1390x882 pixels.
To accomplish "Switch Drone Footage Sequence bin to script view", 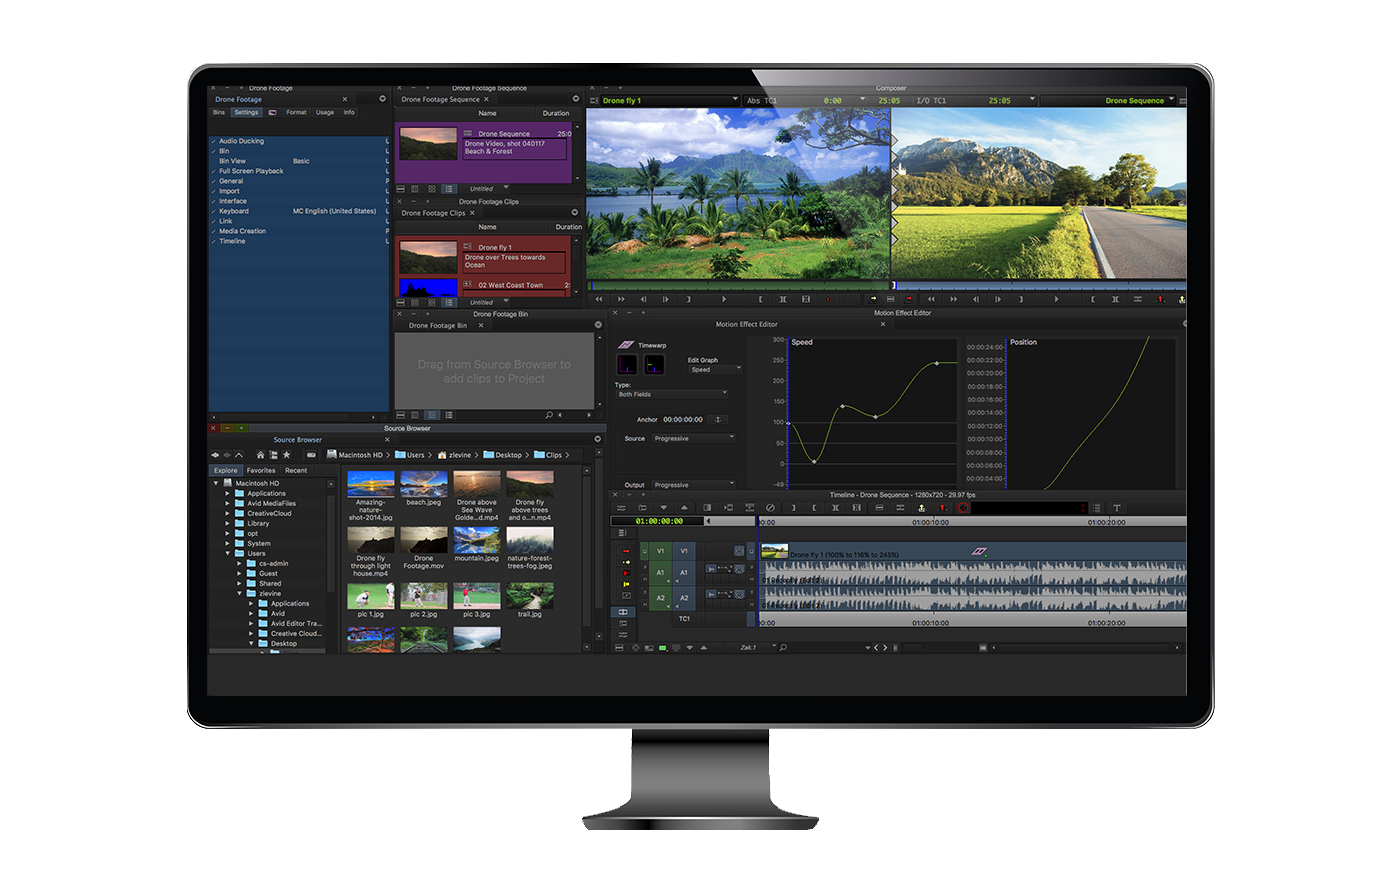I will pos(449,188).
